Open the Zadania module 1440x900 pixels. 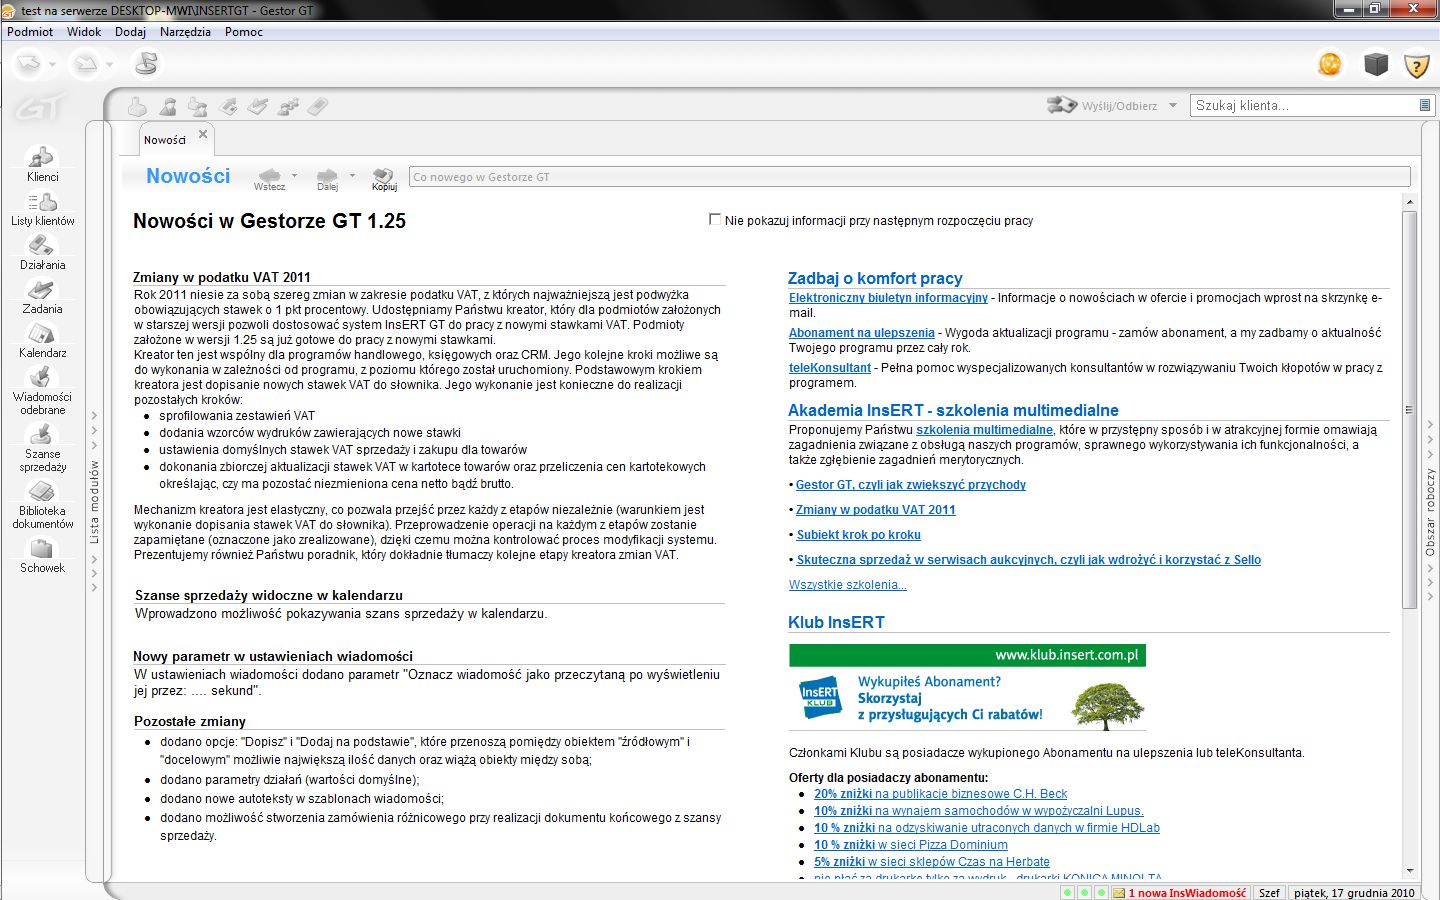tap(42, 297)
